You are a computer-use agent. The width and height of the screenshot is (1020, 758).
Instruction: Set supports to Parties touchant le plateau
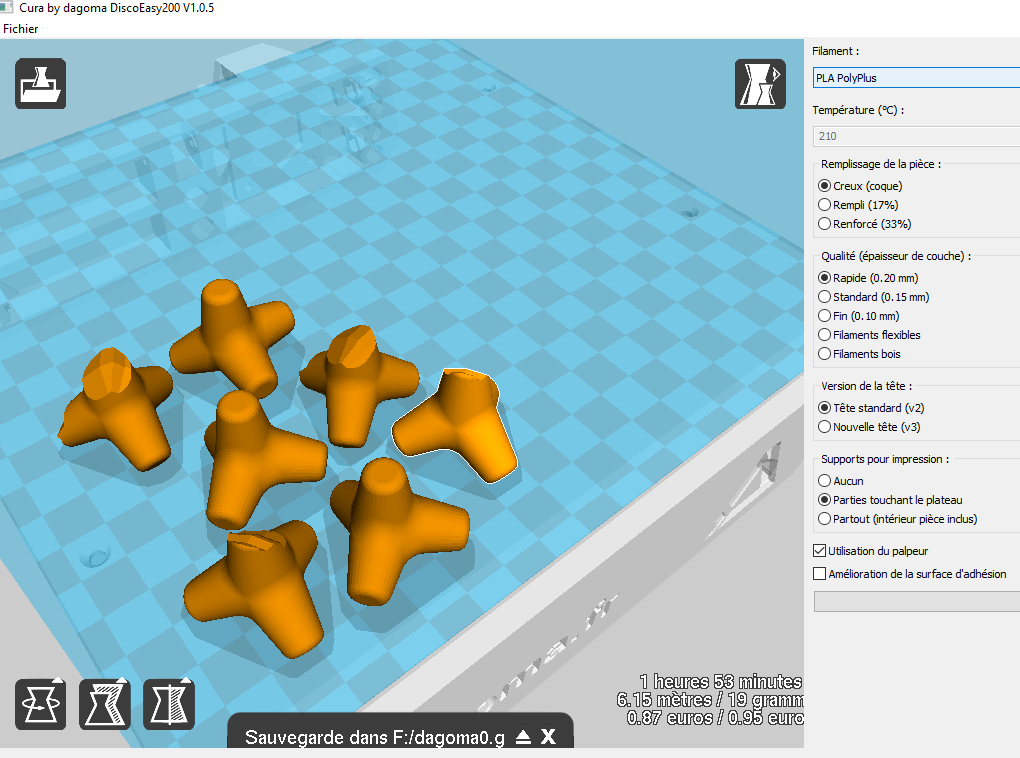pyautogui.click(x=890, y=500)
